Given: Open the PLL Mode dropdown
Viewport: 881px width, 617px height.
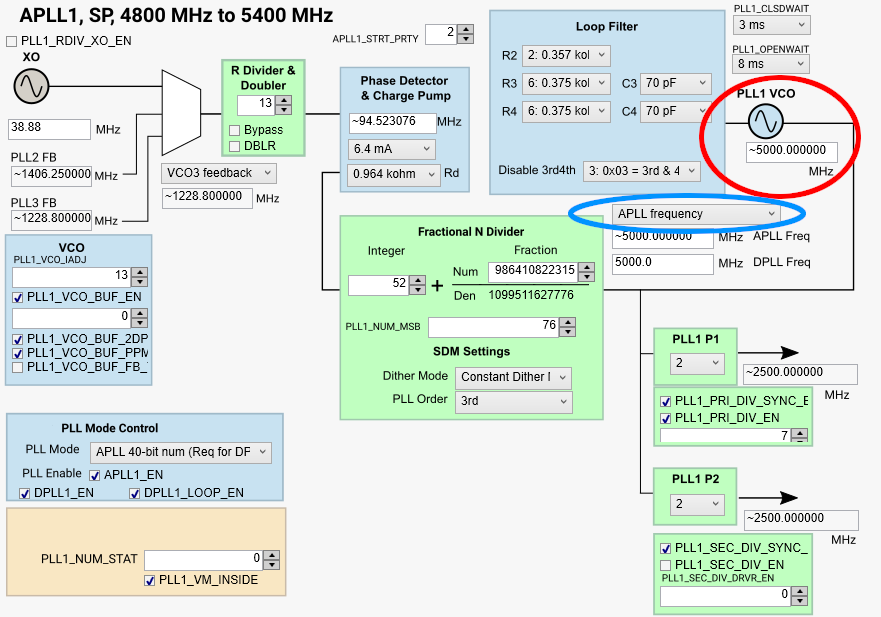Looking at the screenshot, I should 180,452.
